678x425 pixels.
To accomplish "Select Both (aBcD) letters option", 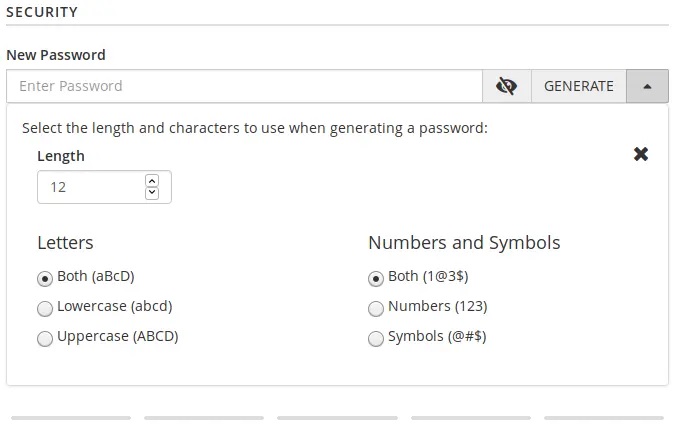I will click(45, 278).
